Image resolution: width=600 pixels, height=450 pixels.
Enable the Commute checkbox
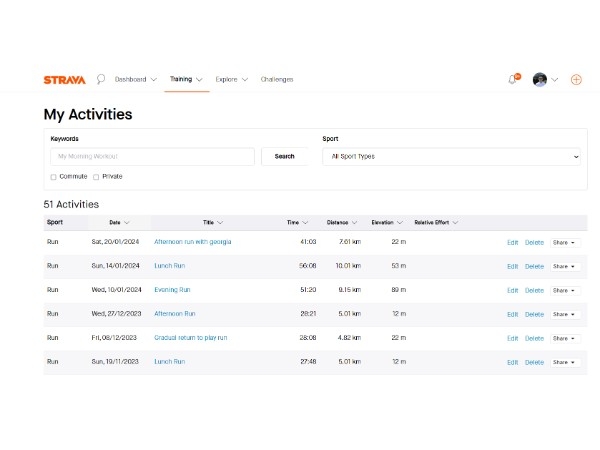pyautogui.click(x=53, y=177)
